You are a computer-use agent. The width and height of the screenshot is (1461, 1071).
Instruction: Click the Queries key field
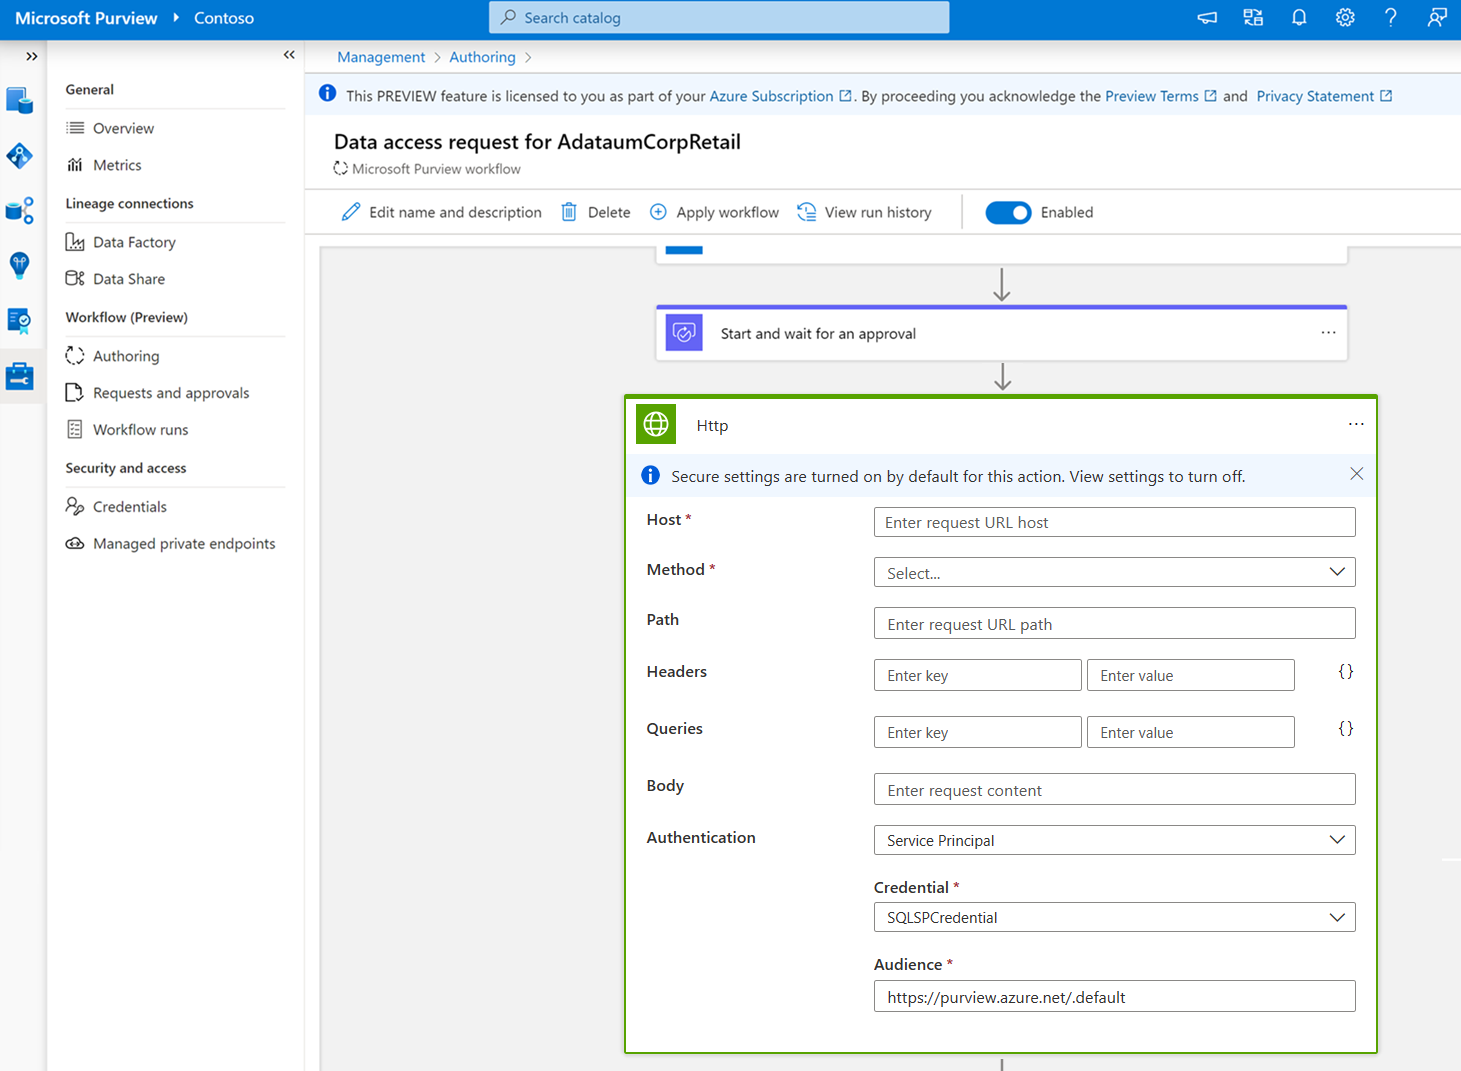[977, 732]
